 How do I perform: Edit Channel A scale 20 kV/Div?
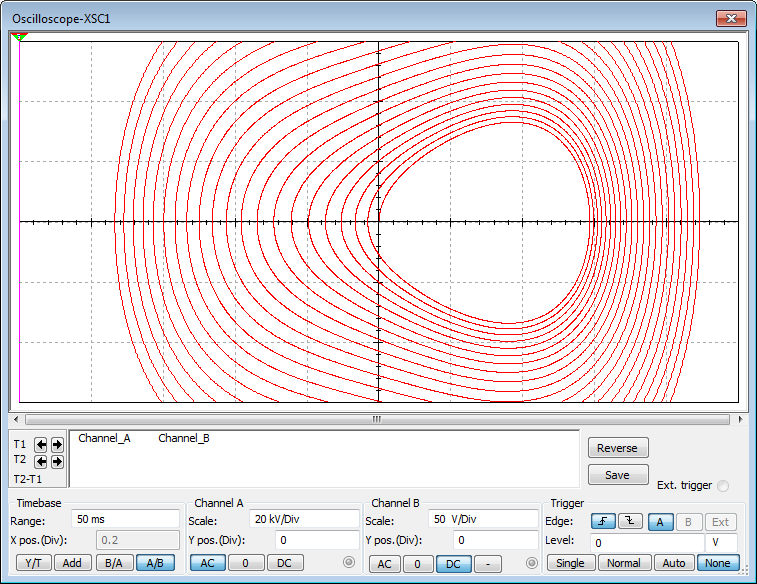pyautogui.click(x=304, y=519)
